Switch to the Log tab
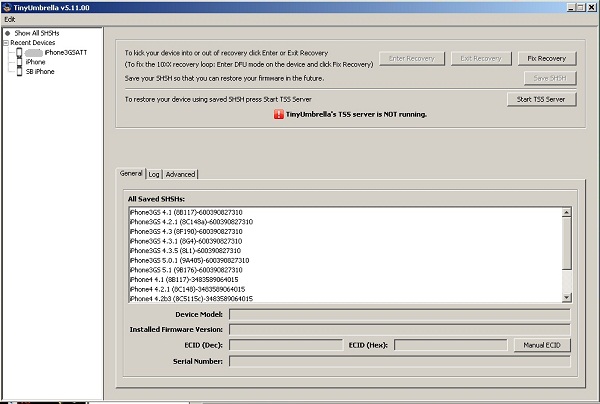 point(154,174)
